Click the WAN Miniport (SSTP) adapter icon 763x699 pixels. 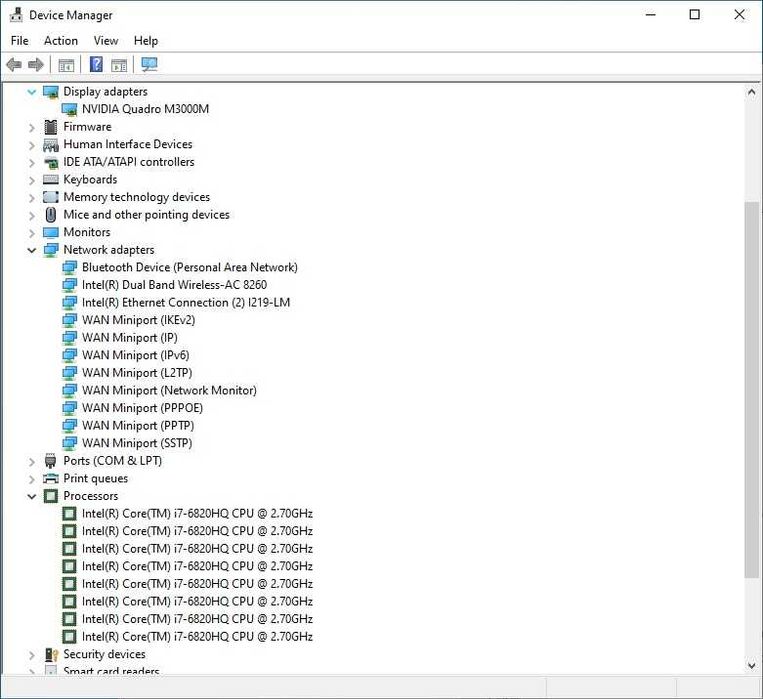pos(70,443)
